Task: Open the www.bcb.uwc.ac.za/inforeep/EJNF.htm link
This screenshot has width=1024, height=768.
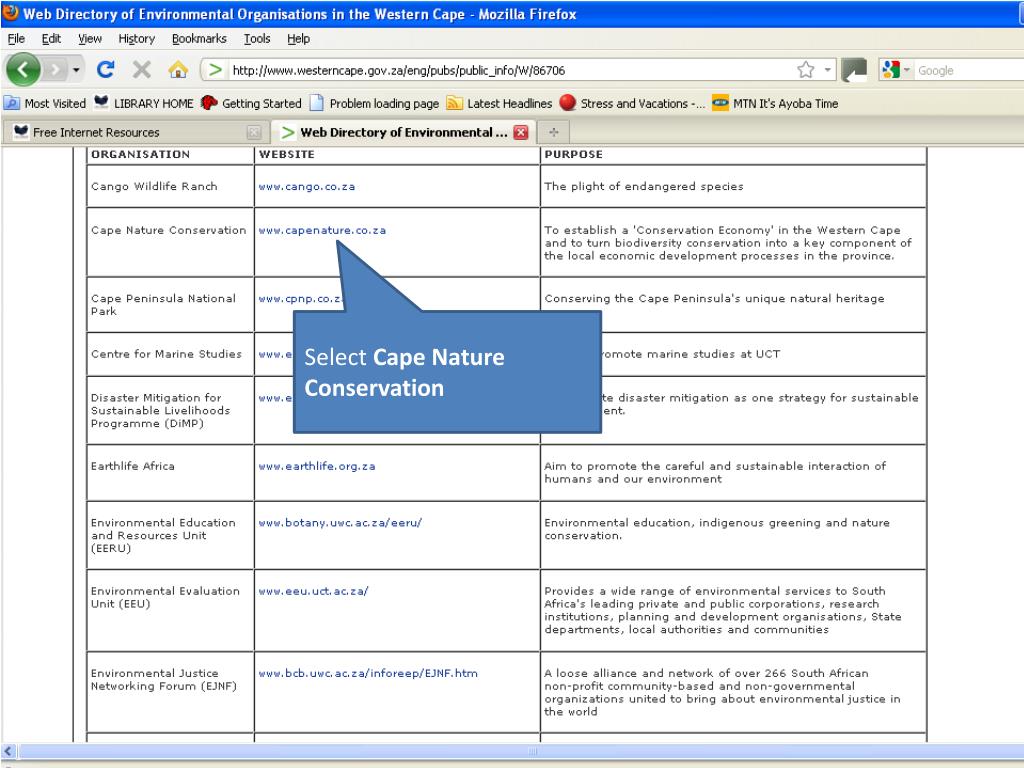Action: (x=368, y=673)
